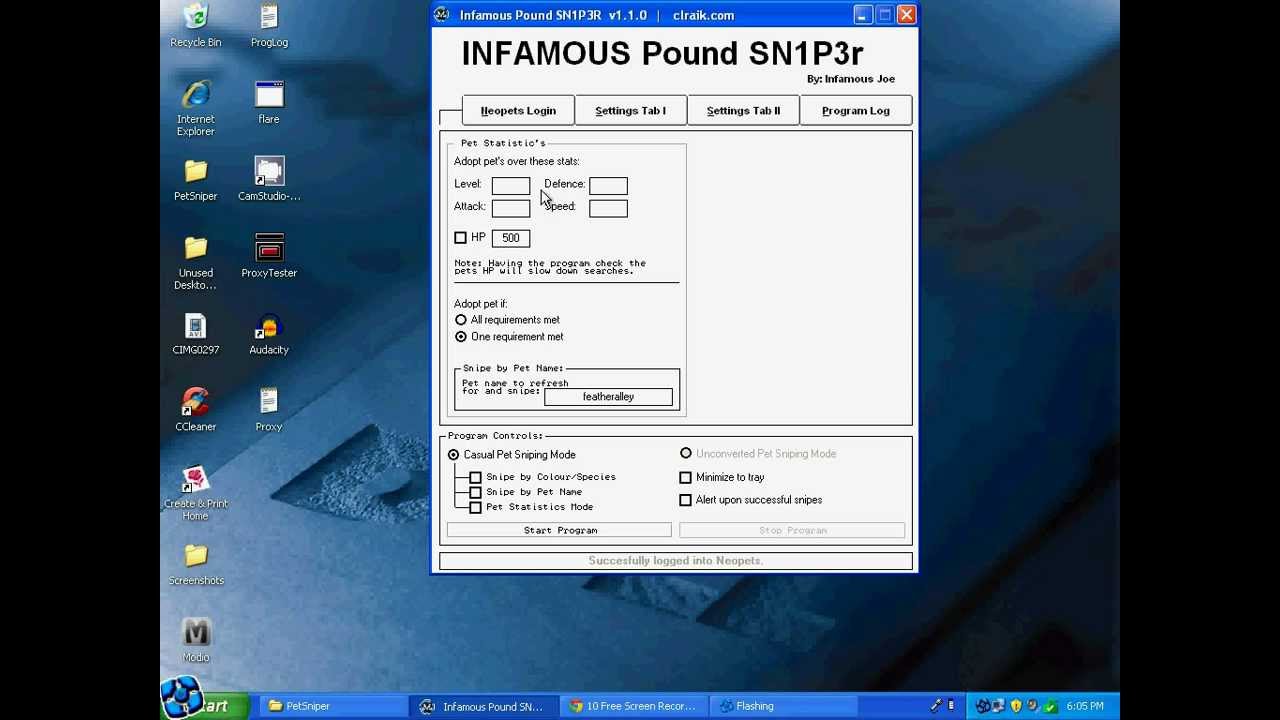Enable Minimize to tray checkbox
This screenshot has height=720, width=1280.
pyautogui.click(x=686, y=478)
